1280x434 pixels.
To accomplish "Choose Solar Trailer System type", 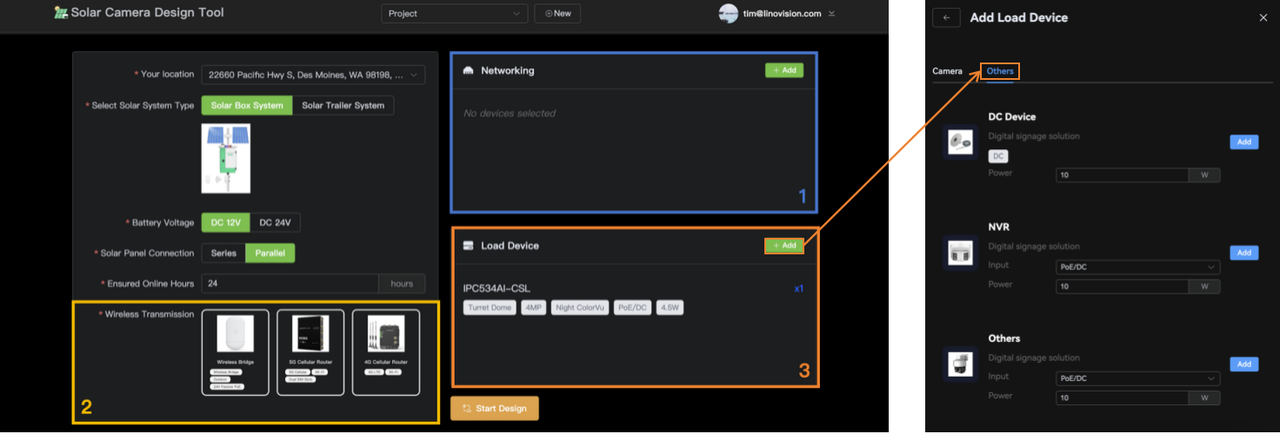I will [343, 105].
